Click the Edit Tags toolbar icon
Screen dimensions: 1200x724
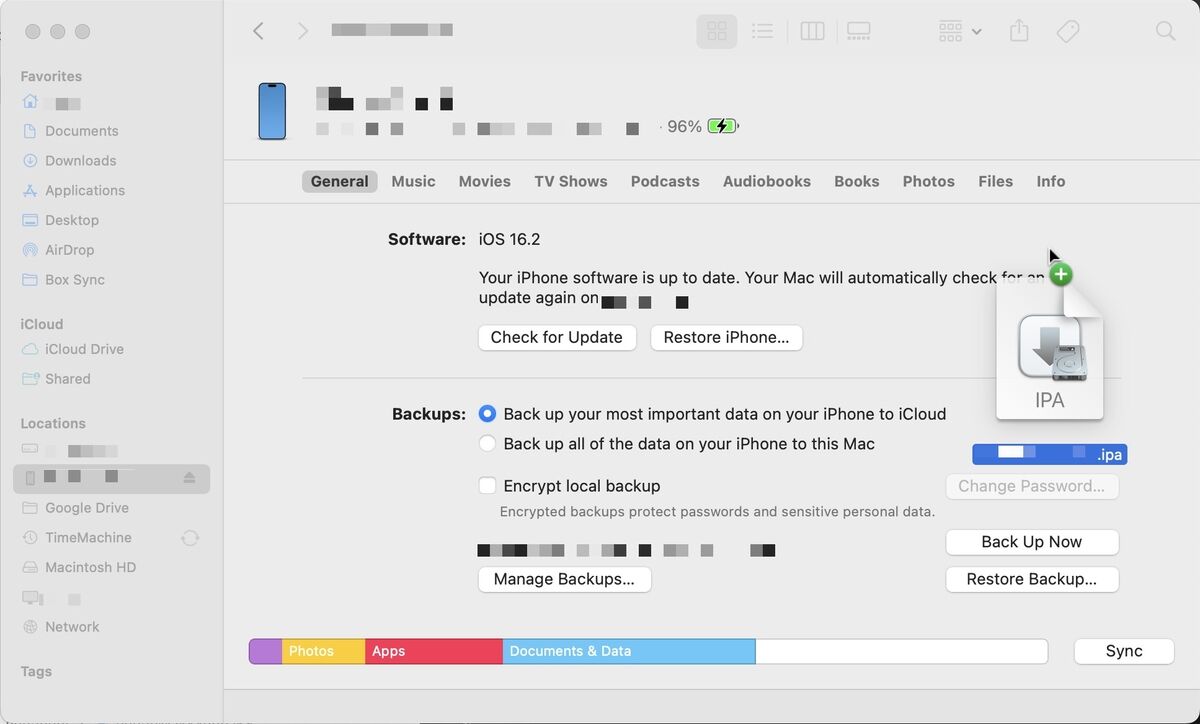coord(1067,31)
